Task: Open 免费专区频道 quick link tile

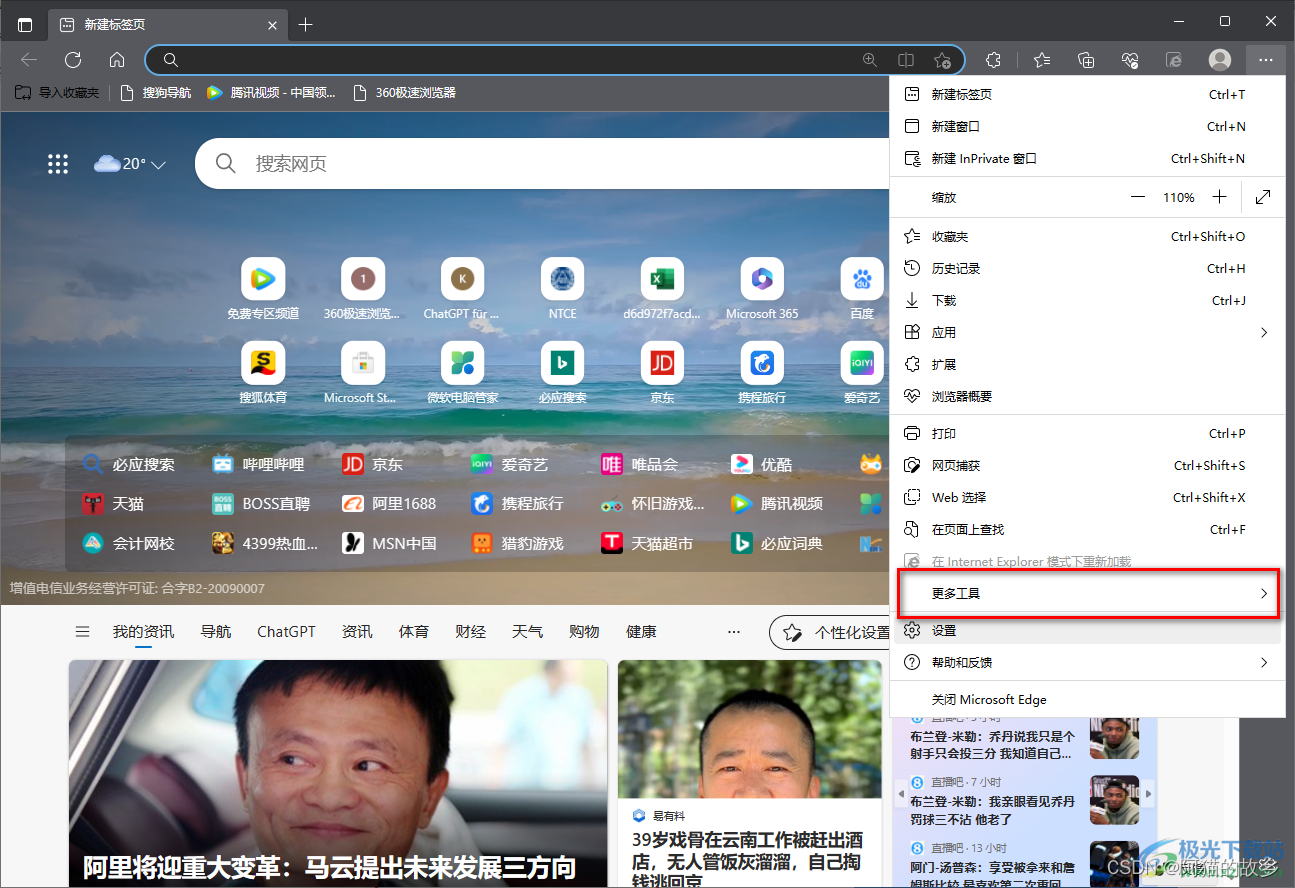Action: click(263, 289)
